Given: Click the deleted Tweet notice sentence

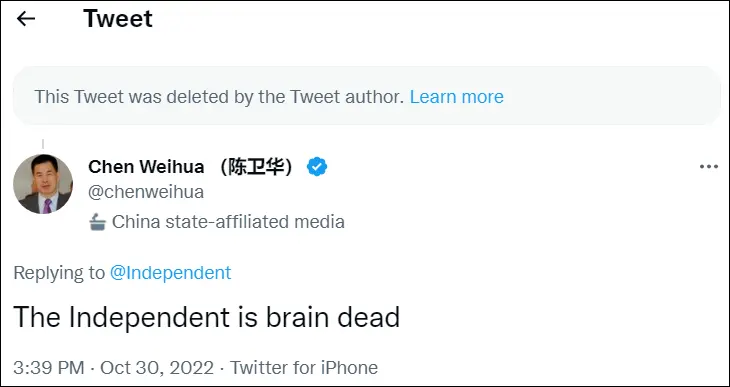Looking at the screenshot, I should click(219, 97).
